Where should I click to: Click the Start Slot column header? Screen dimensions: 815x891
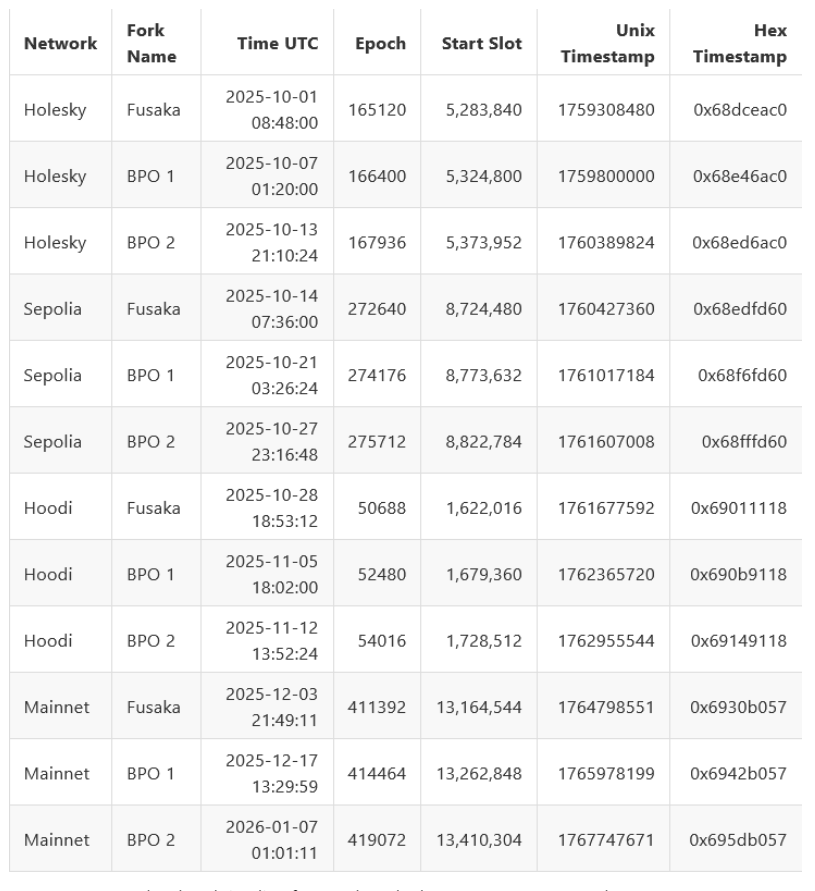pos(482,44)
